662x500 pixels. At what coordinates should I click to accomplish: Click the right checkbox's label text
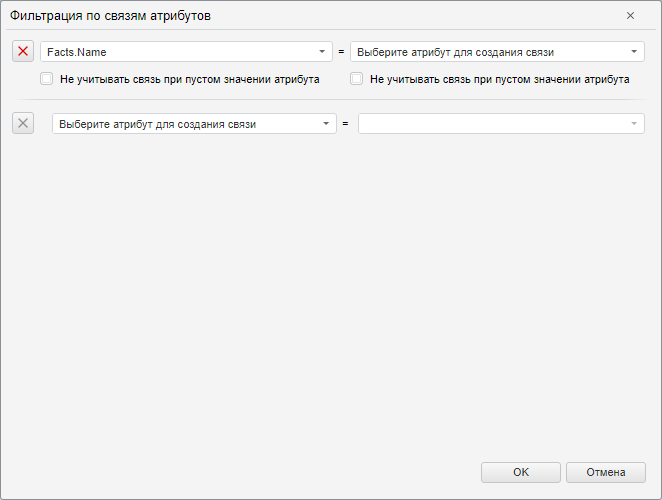[x=499, y=79]
